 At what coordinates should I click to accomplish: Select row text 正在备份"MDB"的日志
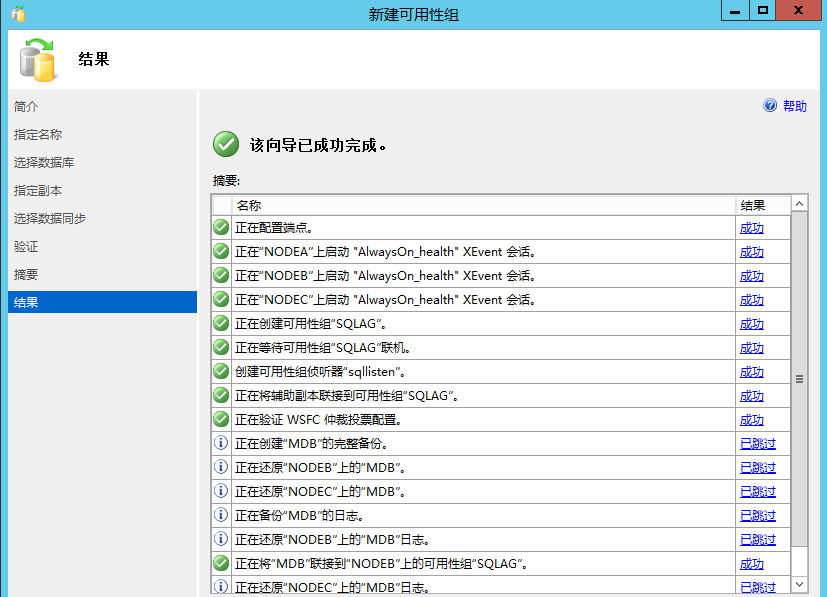(x=300, y=516)
